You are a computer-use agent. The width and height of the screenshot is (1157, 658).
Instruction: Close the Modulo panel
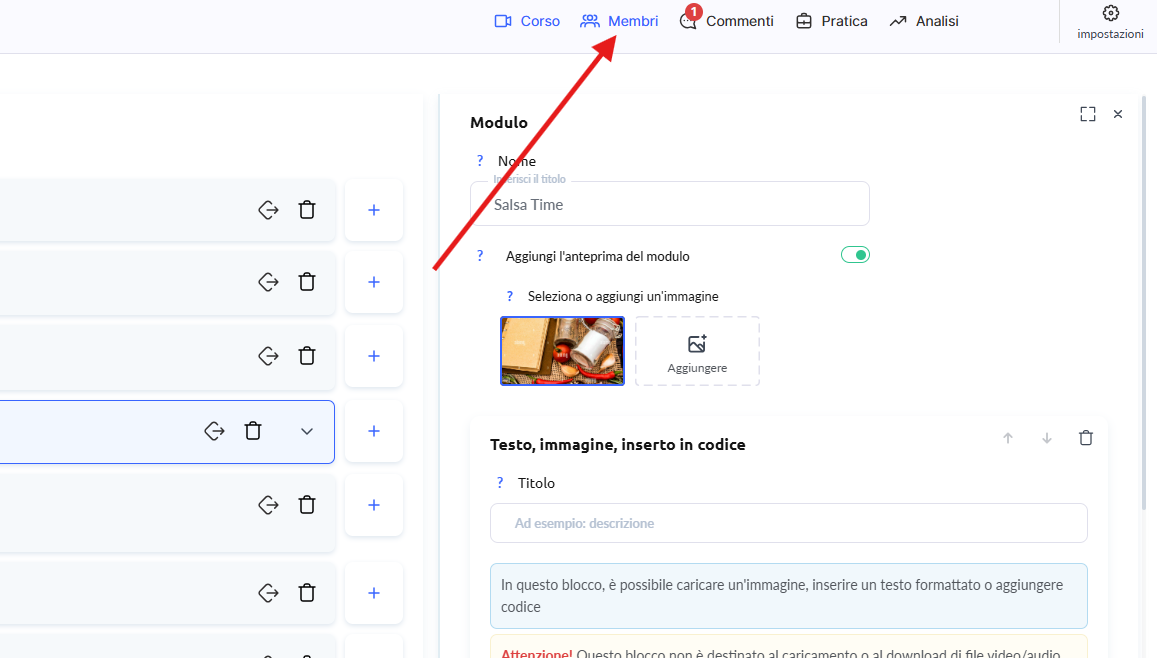(1118, 114)
